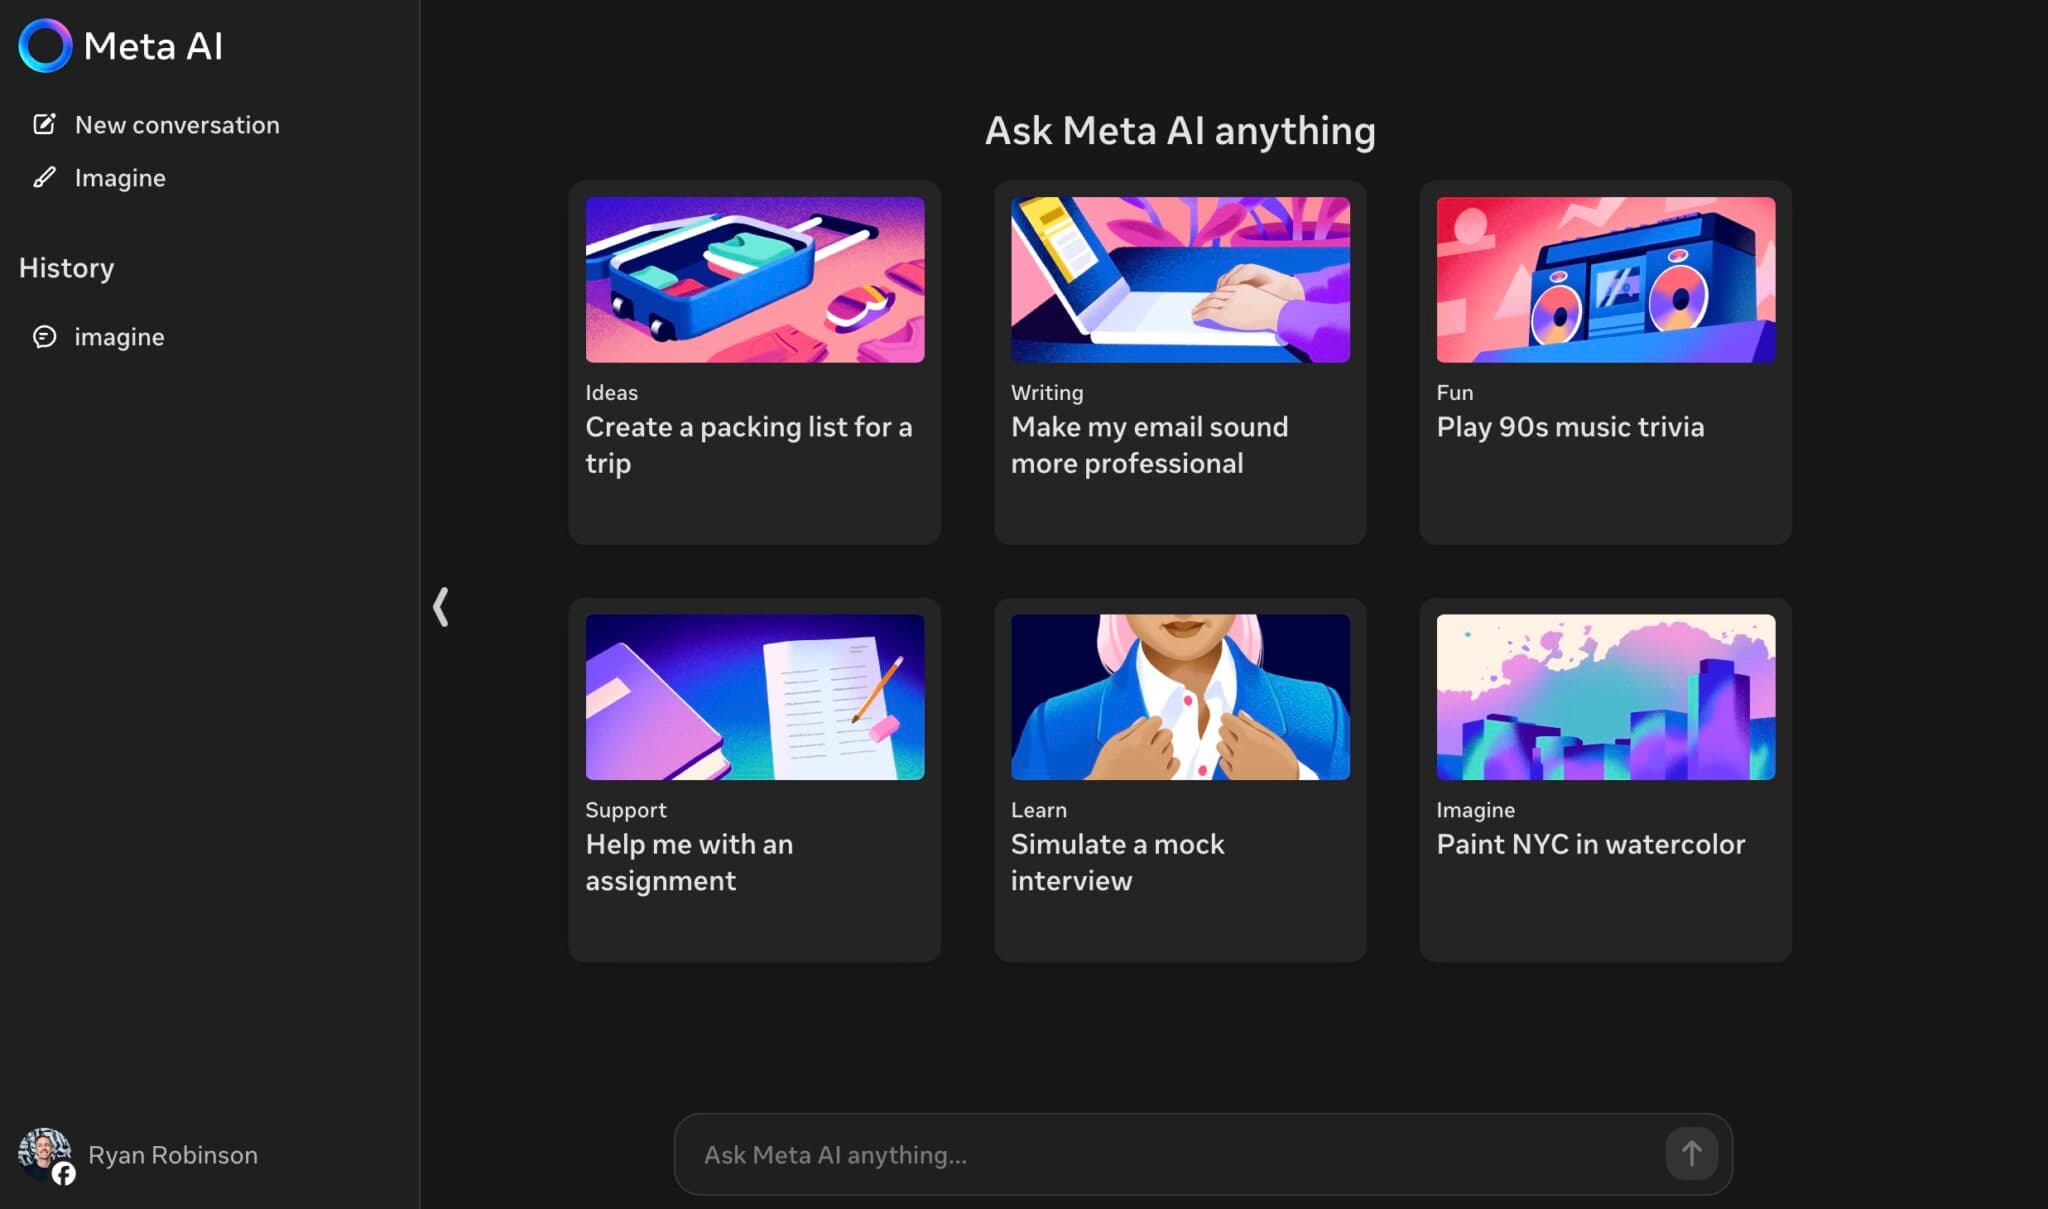Open the imagine conversation from History

(118, 337)
